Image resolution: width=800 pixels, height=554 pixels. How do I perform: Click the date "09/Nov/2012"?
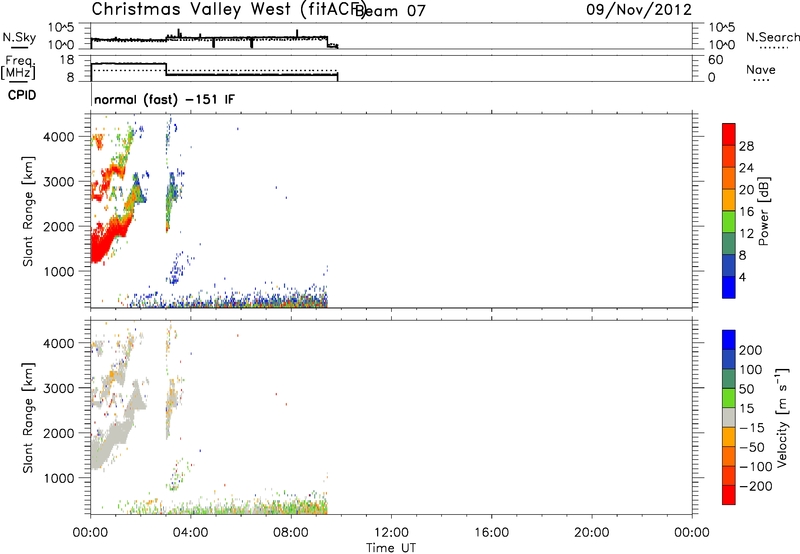tap(639, 10)
